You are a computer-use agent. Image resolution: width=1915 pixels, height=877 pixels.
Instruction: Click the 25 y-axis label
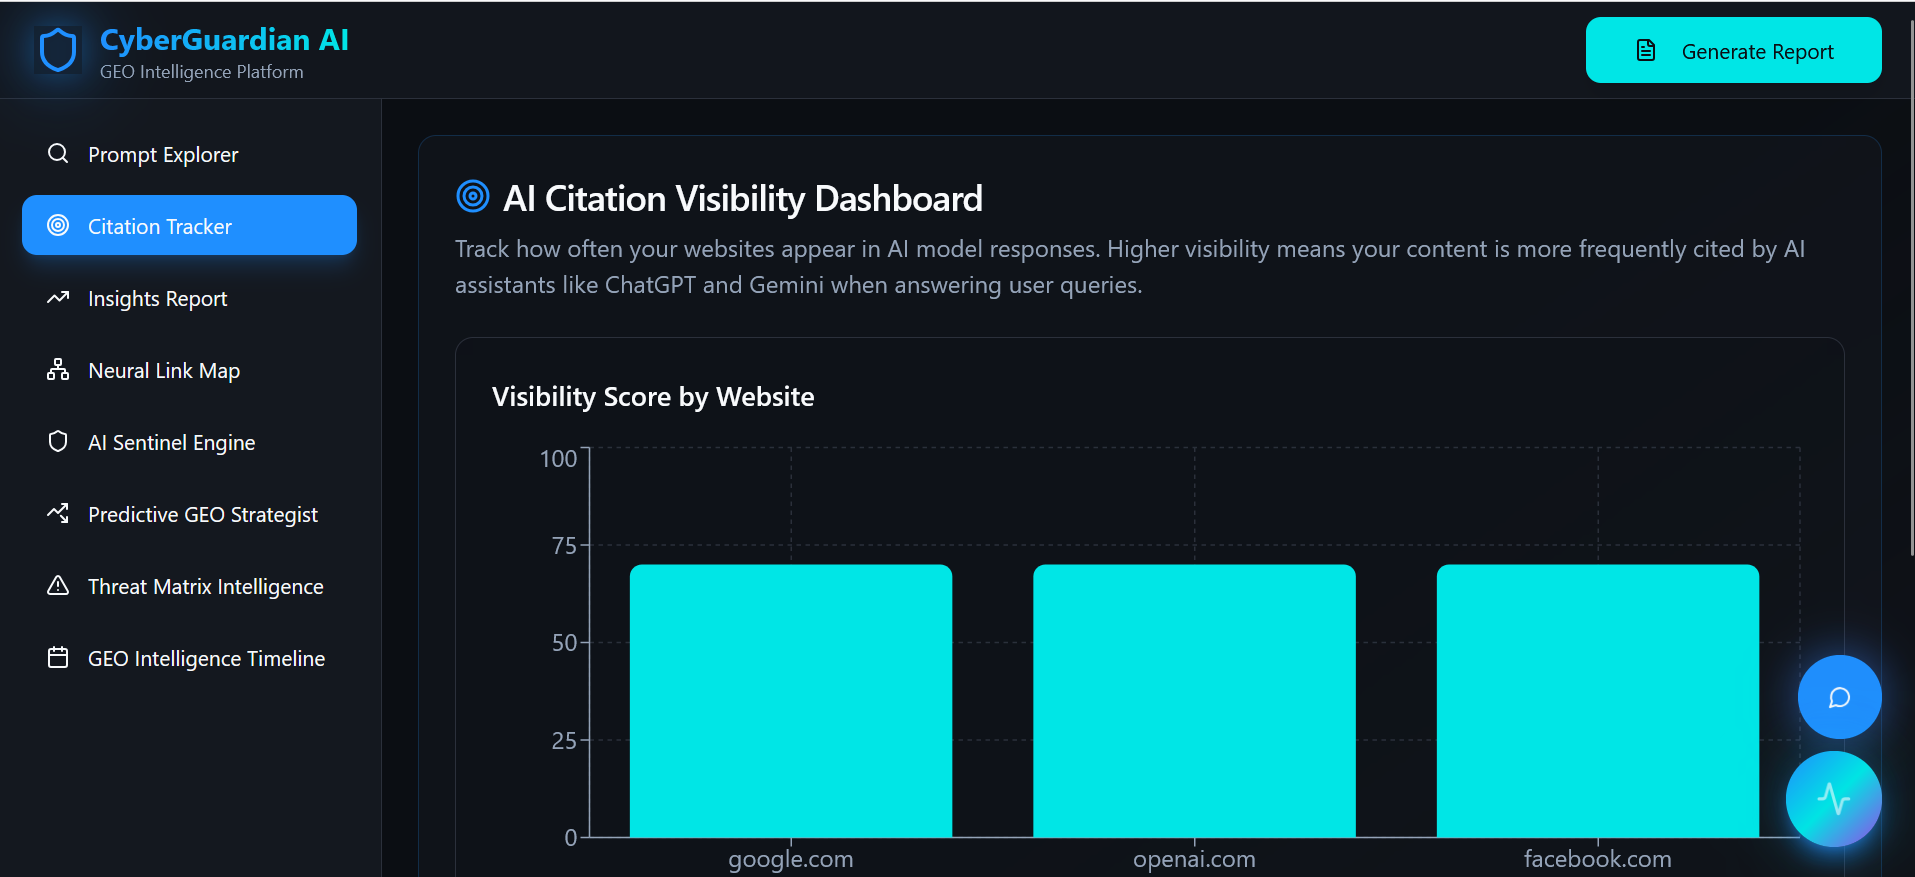pos(565,741)
